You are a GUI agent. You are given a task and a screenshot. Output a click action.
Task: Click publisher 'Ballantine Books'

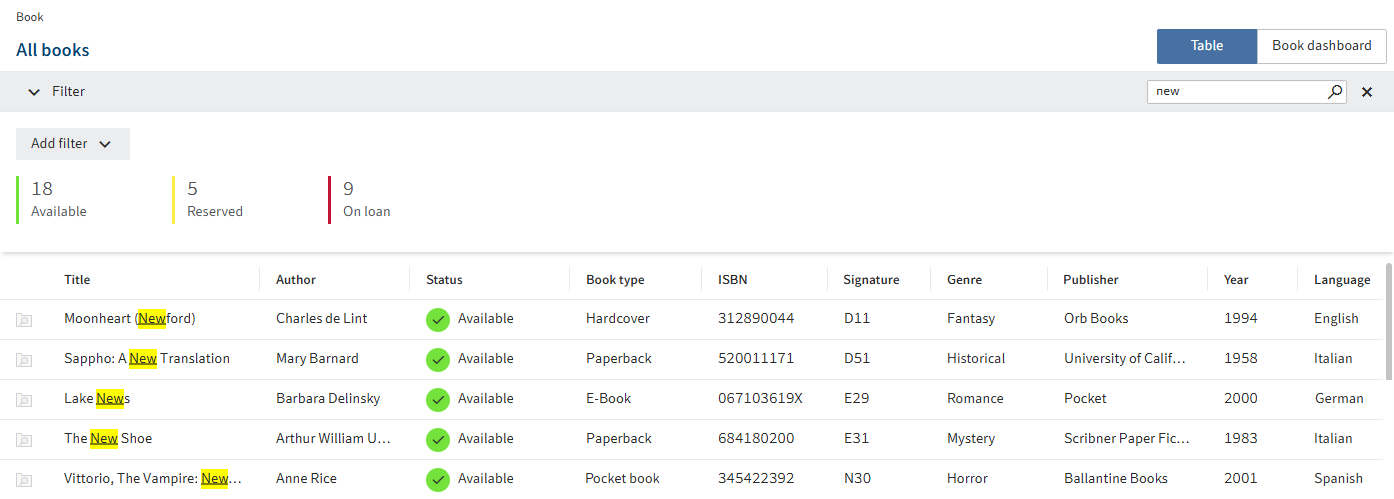(x=1116, y=479)
